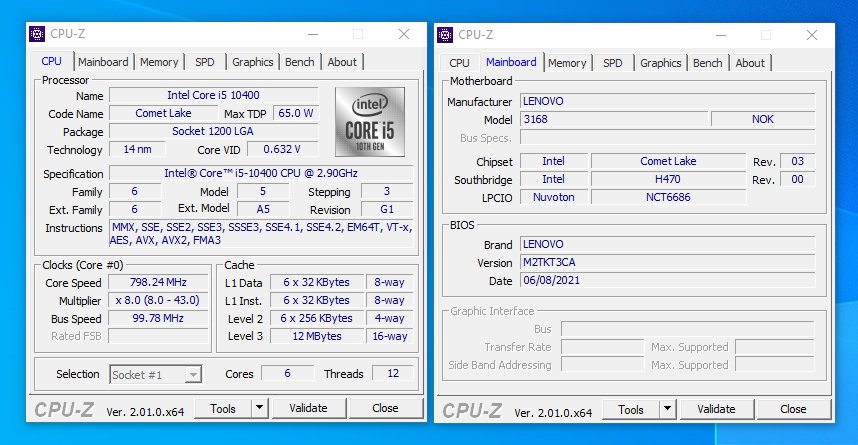
Task: Click the Core Speed value 798.24 MHz
Action: click(x=158, y=282)
